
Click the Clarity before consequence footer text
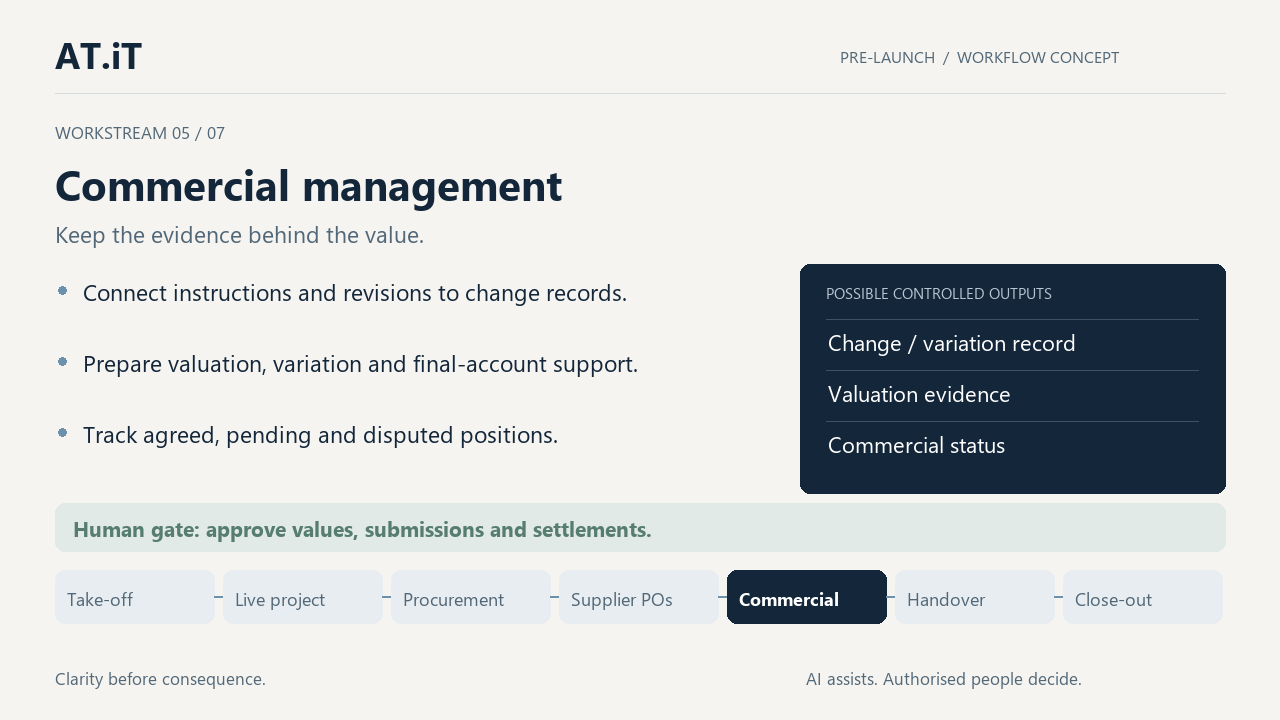pos(160,679)
